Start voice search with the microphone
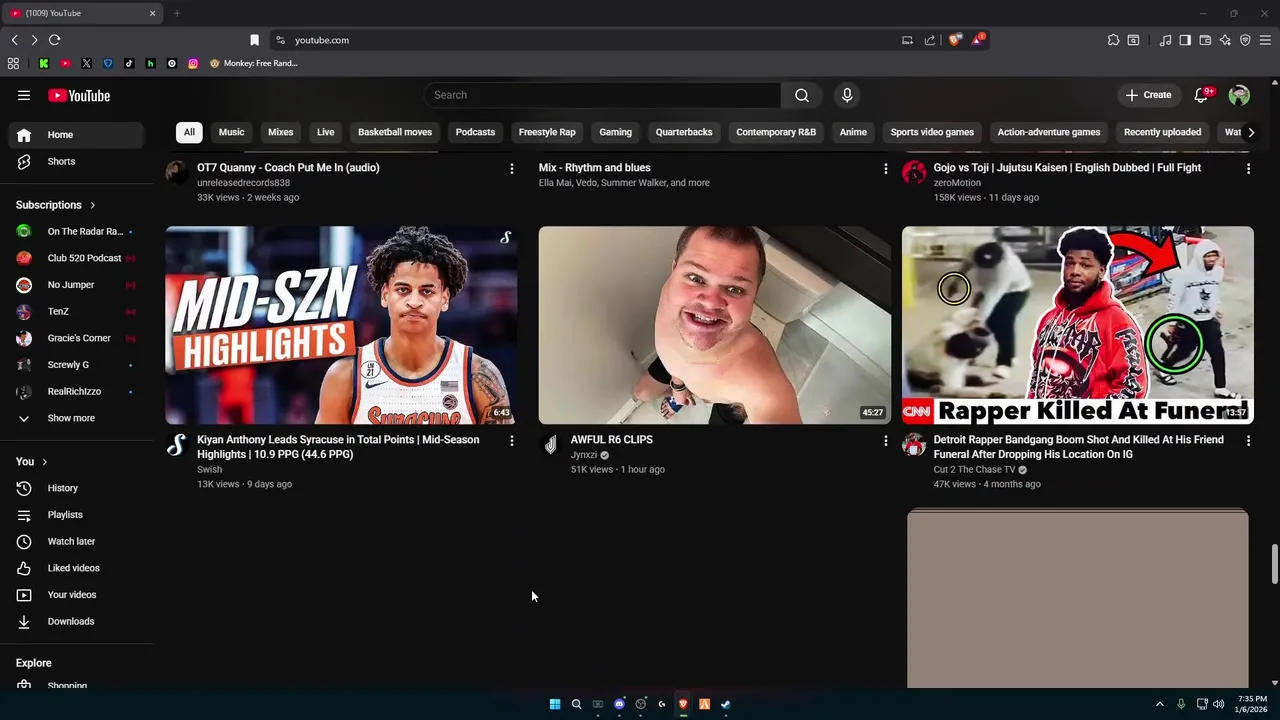 click(847, 95)
